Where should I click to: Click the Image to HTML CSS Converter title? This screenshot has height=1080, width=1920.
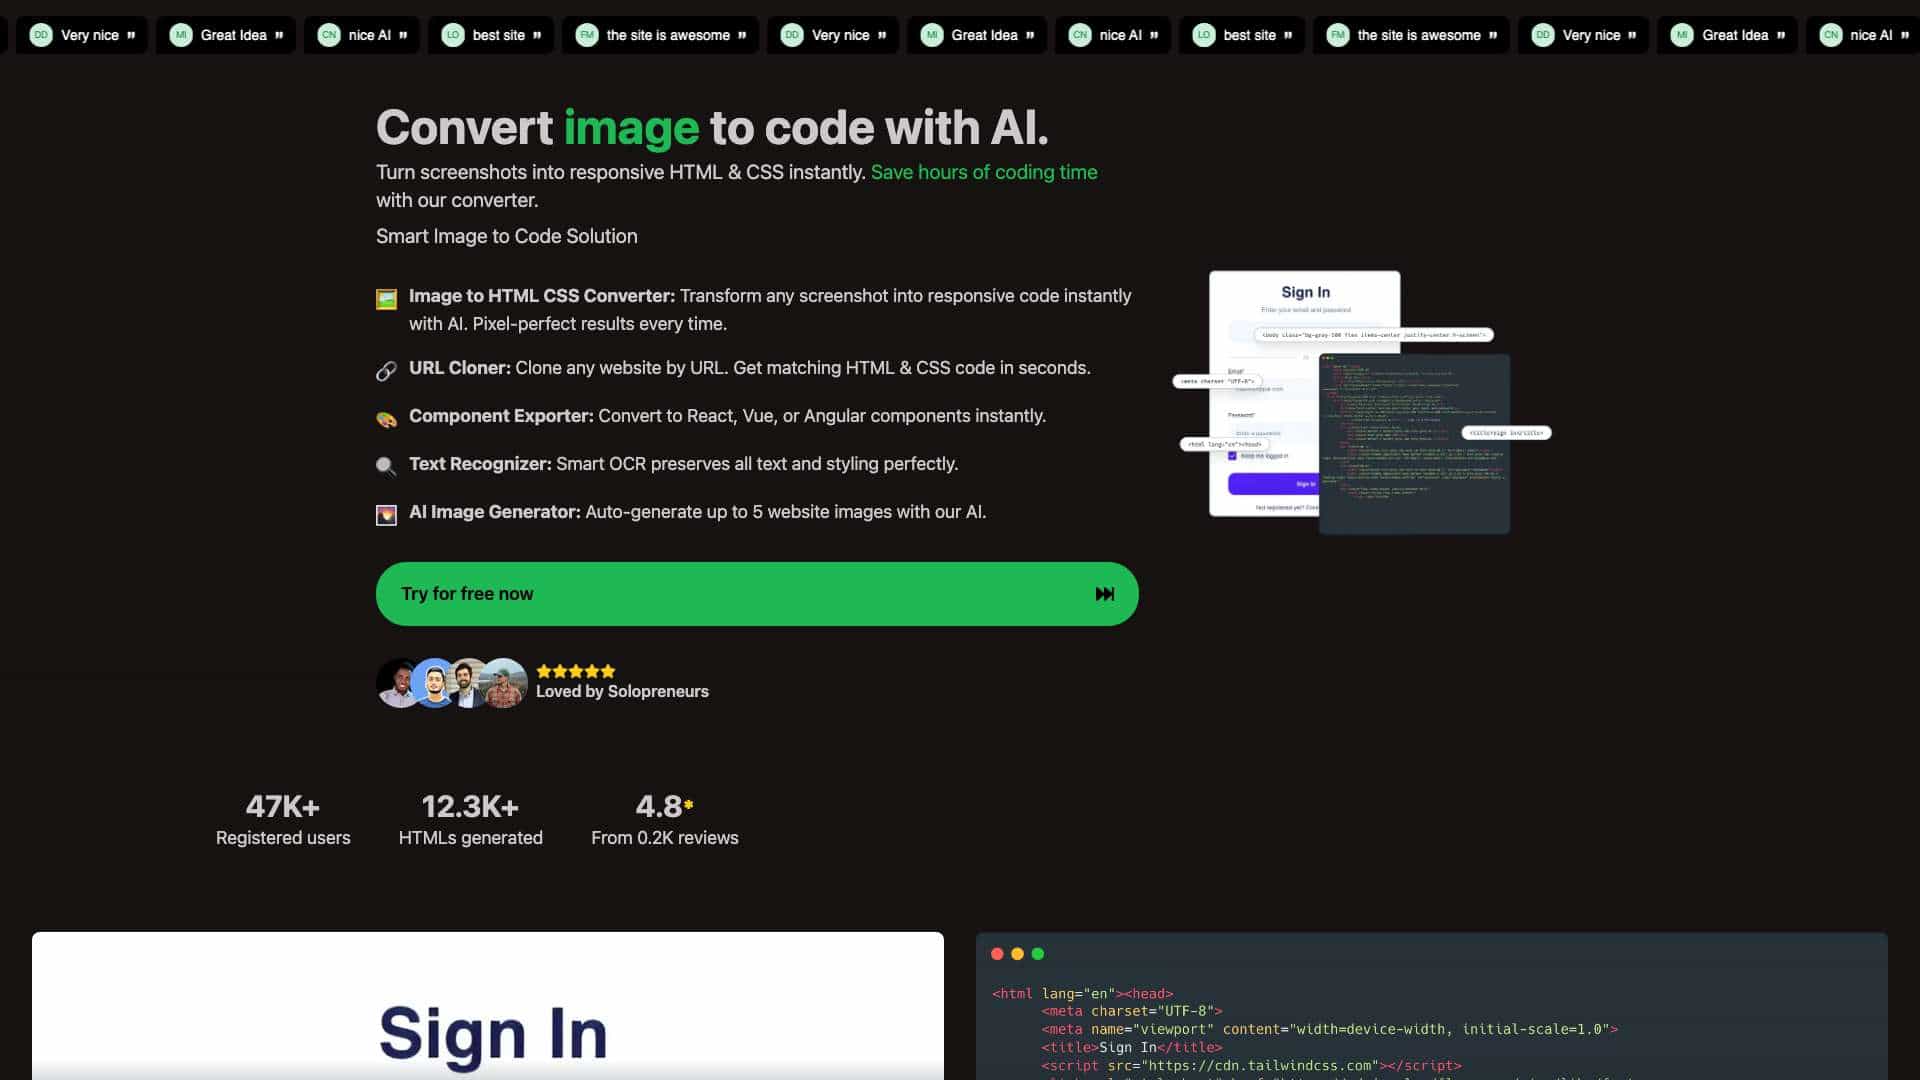point(542,296)
